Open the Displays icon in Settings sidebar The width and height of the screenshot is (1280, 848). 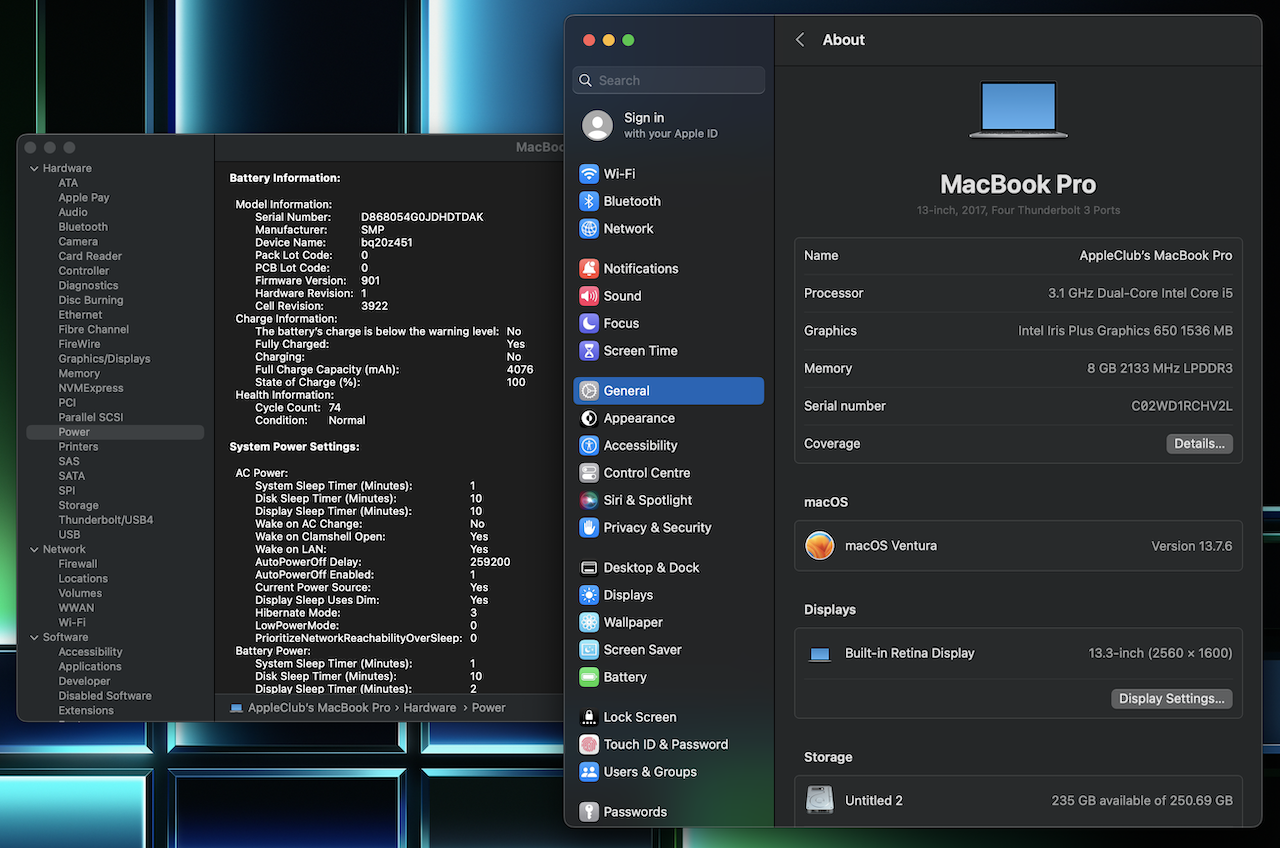pyautogui.click(x=589, y=595)
